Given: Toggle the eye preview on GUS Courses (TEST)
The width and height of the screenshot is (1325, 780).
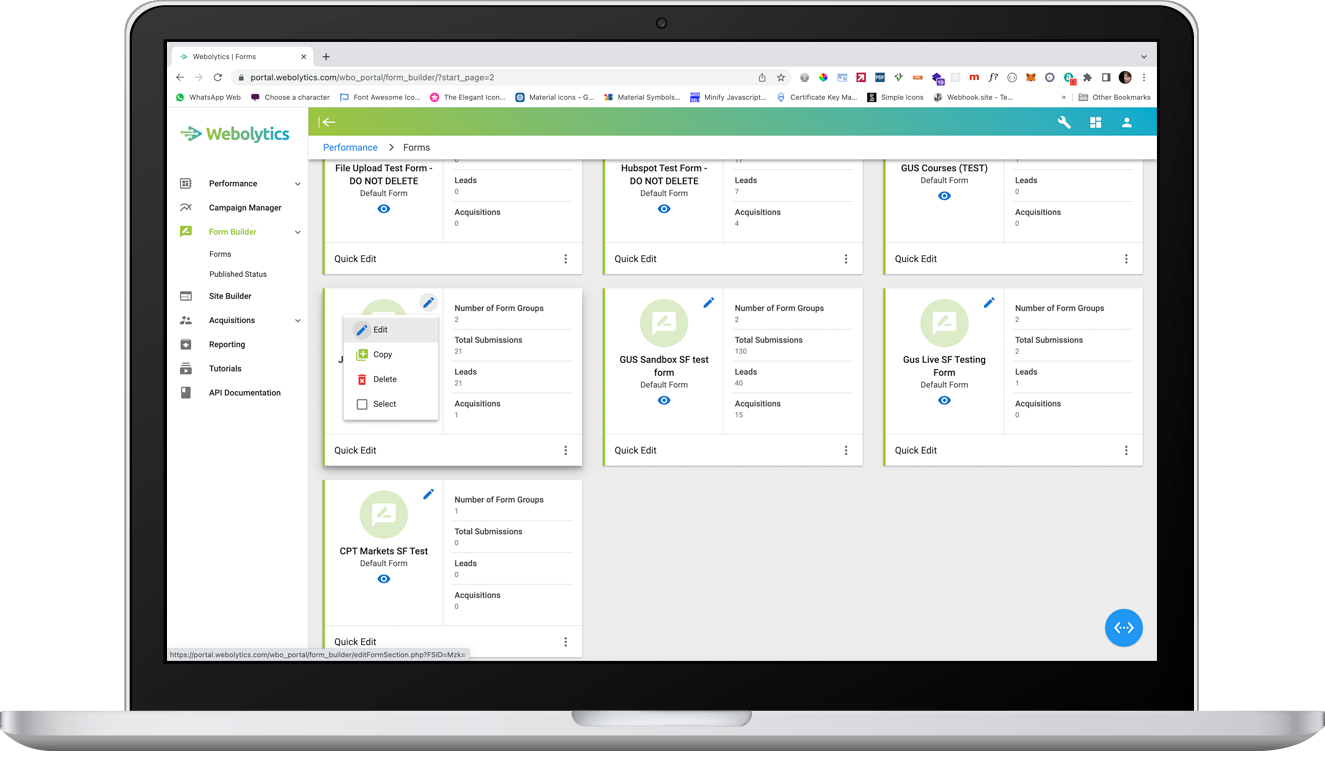Looking at the screenshot, I should click(944, 196).
